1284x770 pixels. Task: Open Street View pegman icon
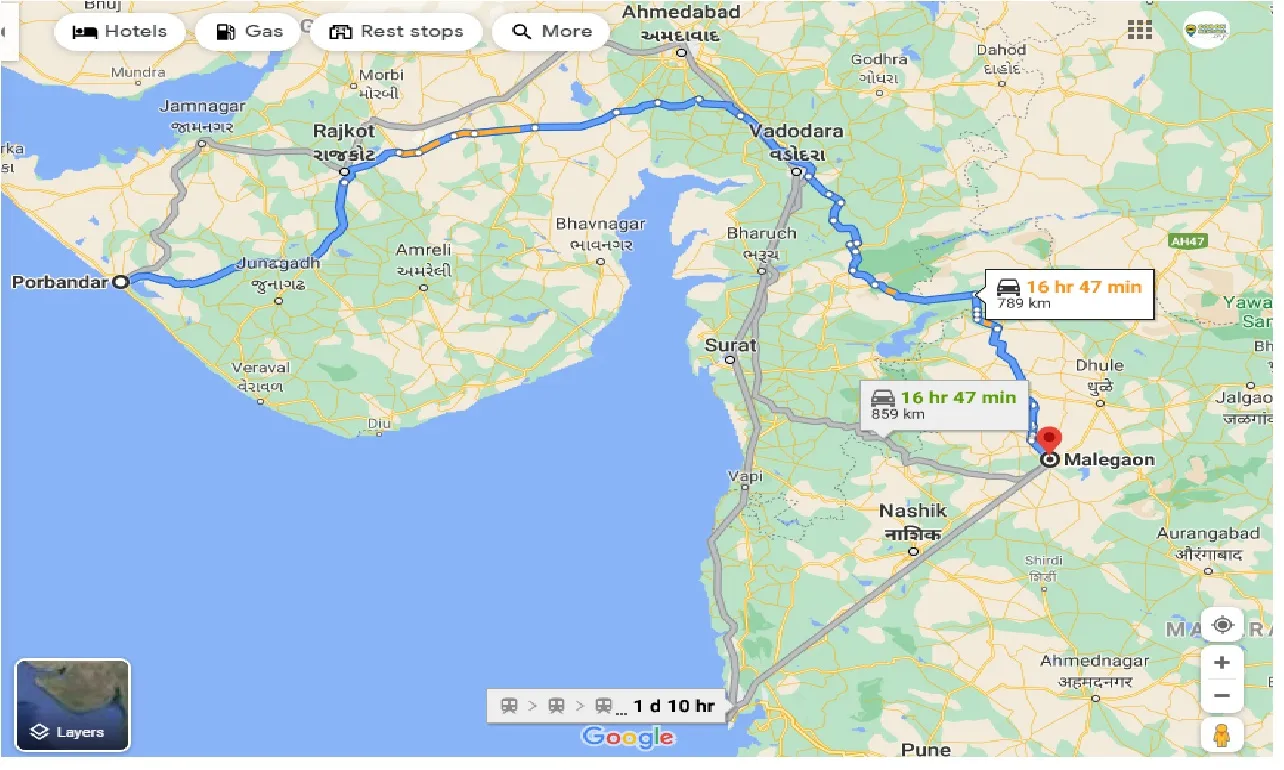click(x=1222, y=735)
